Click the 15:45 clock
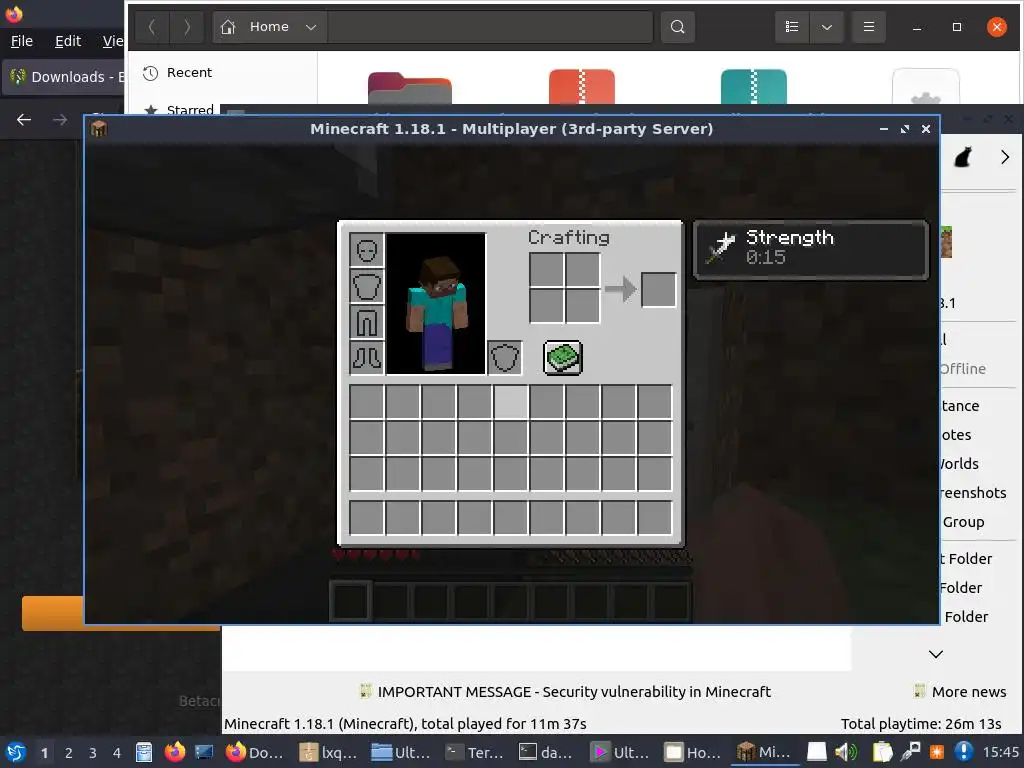 (x=1001, y=753)
